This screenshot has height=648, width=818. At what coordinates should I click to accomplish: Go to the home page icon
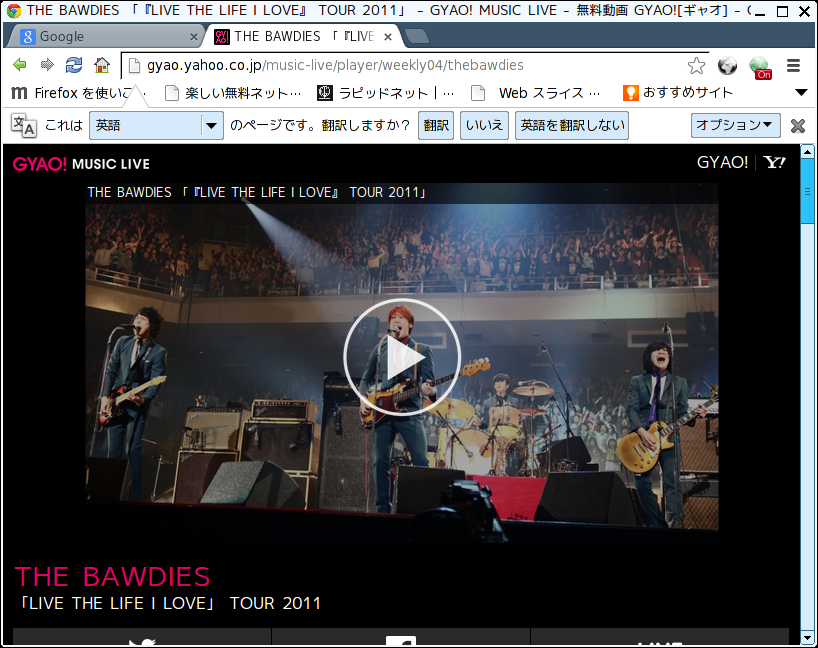tap(102, 65)
